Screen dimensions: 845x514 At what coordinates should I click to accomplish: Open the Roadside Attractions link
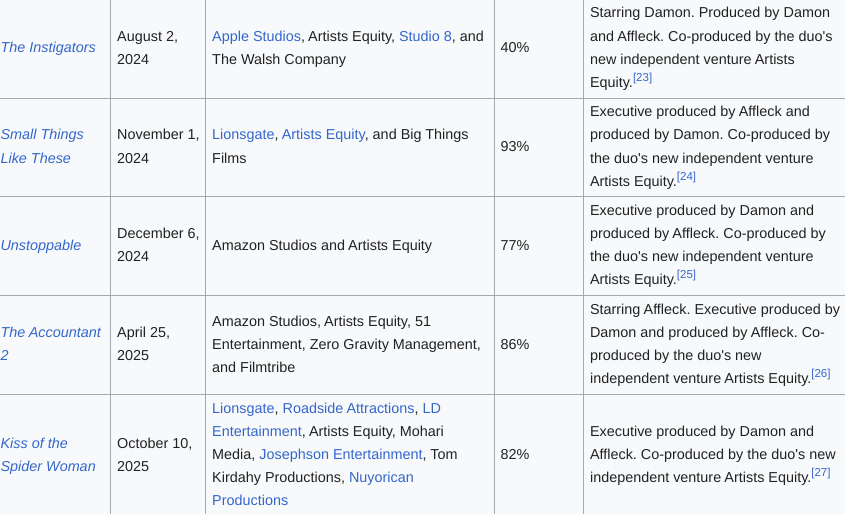pyautogui.click(x=348, y=408)
